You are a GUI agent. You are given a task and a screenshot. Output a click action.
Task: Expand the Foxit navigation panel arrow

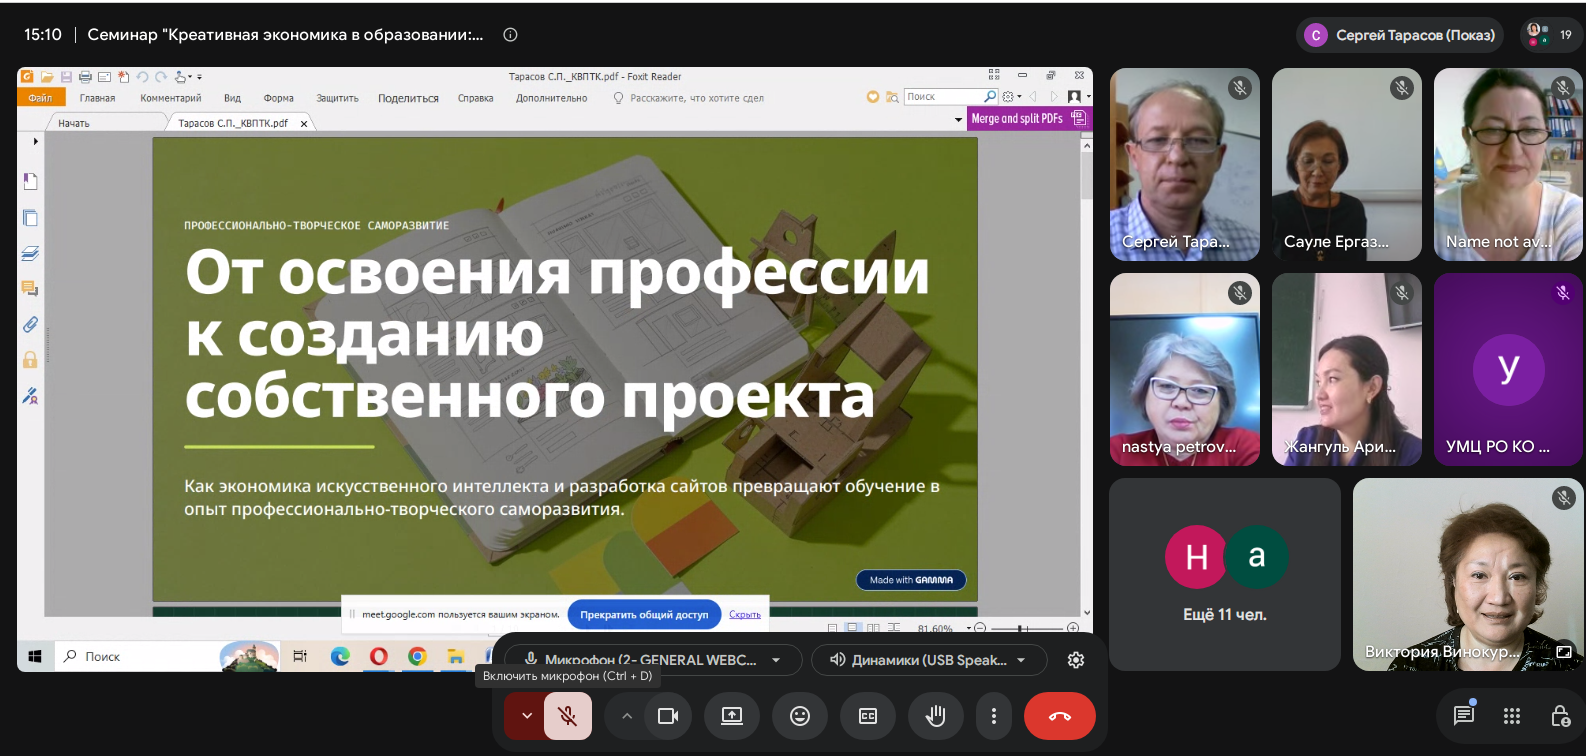tap(35, 141)
